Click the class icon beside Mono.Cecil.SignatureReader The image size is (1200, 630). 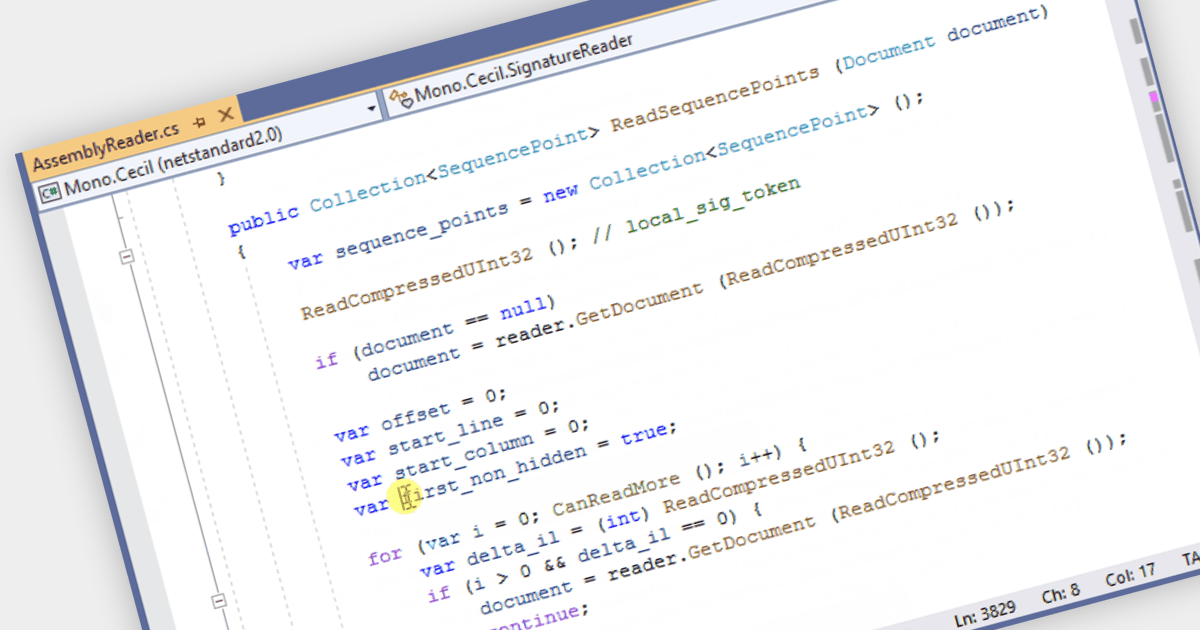(402, 96)
